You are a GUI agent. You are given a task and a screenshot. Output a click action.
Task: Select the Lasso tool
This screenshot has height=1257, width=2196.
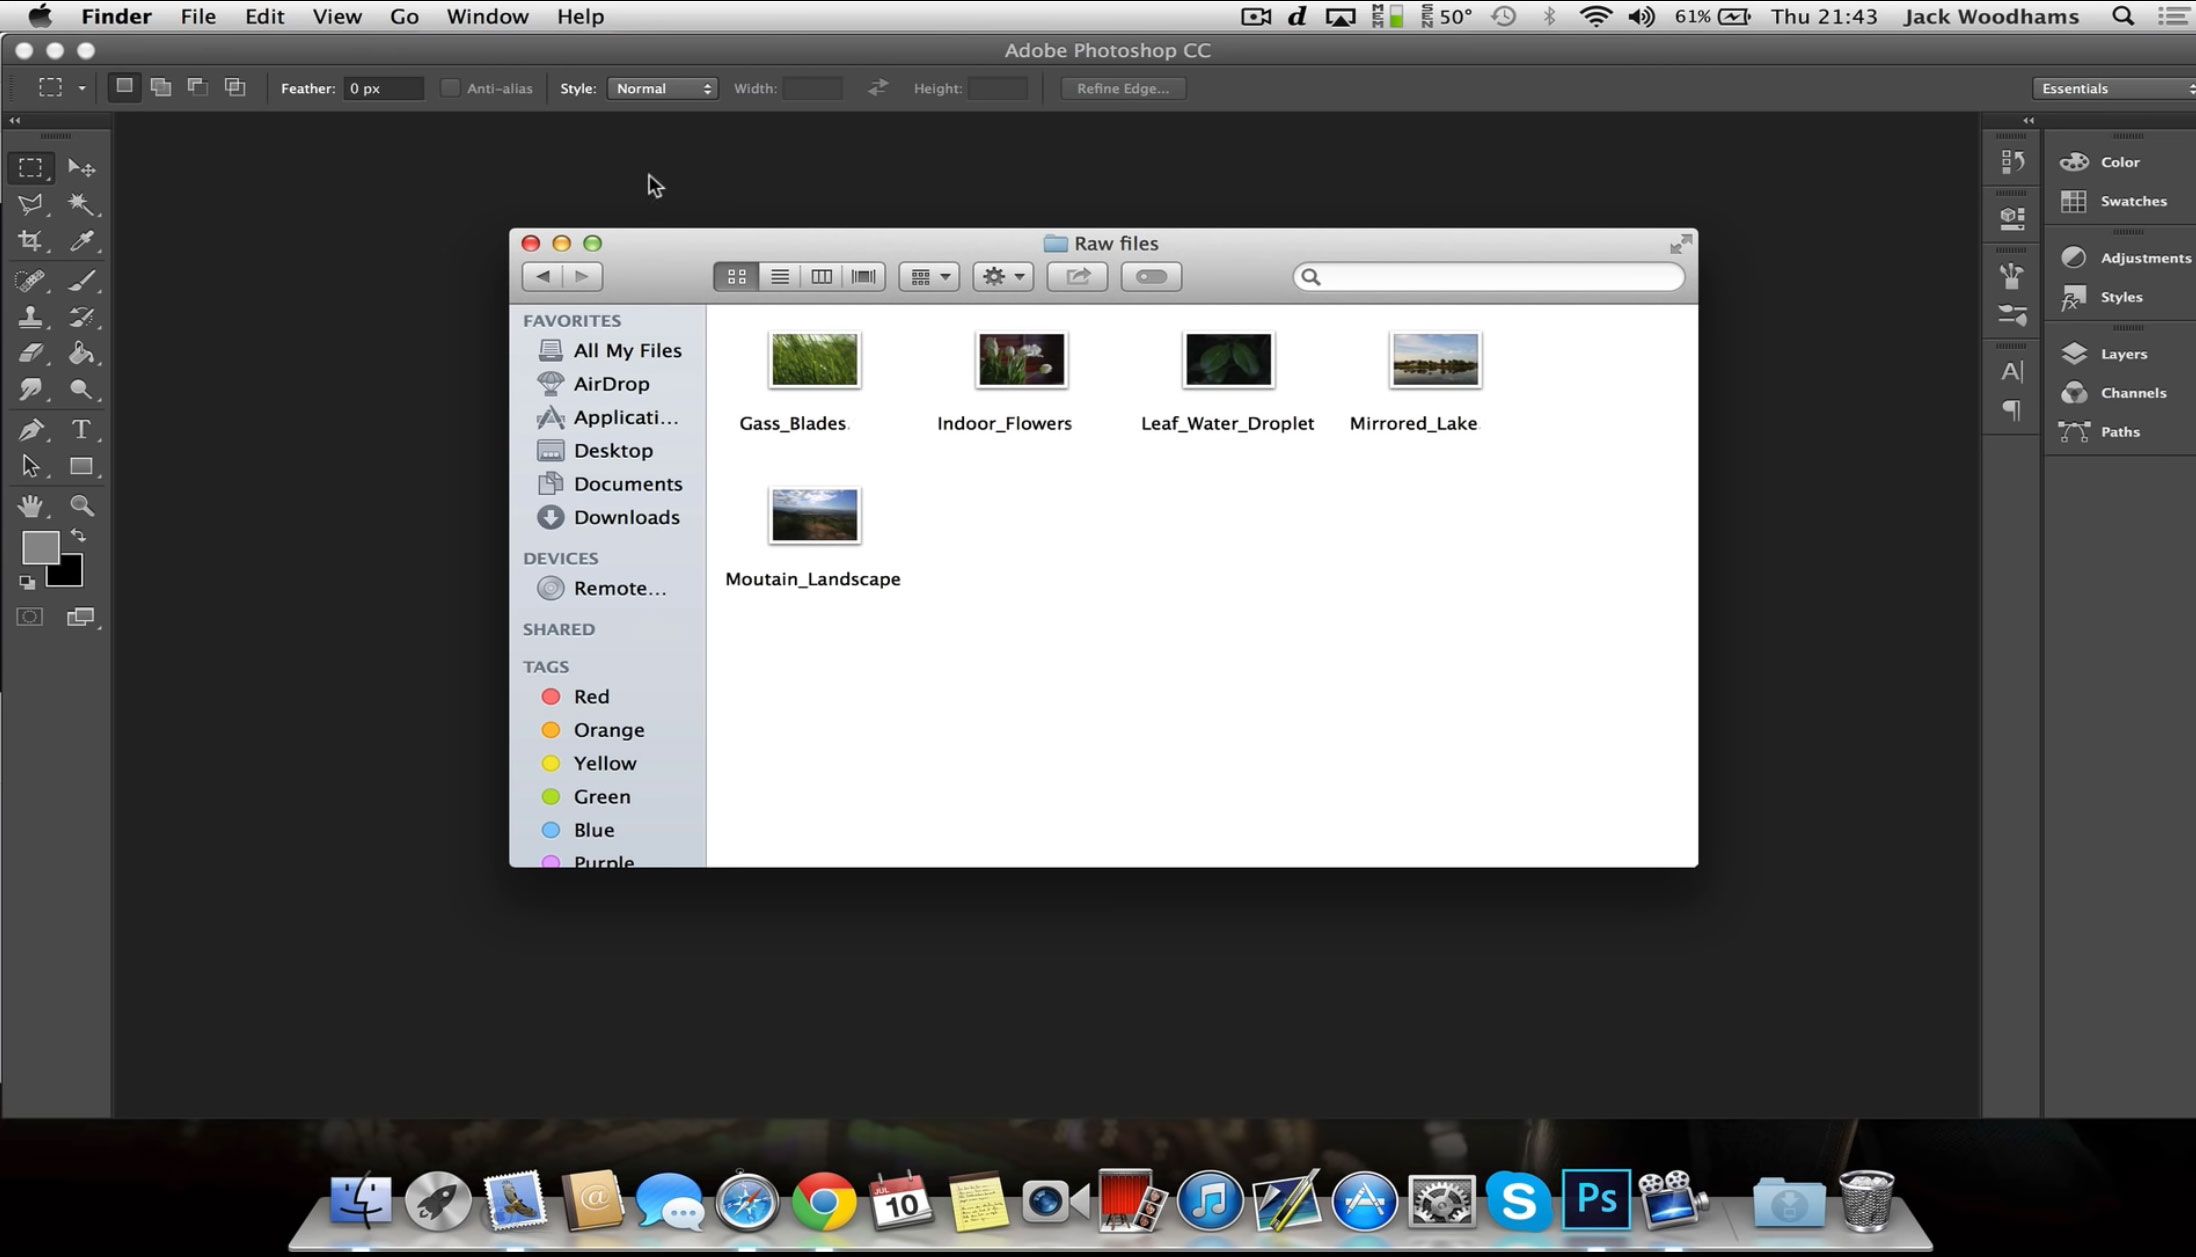(x=32, y=204)
